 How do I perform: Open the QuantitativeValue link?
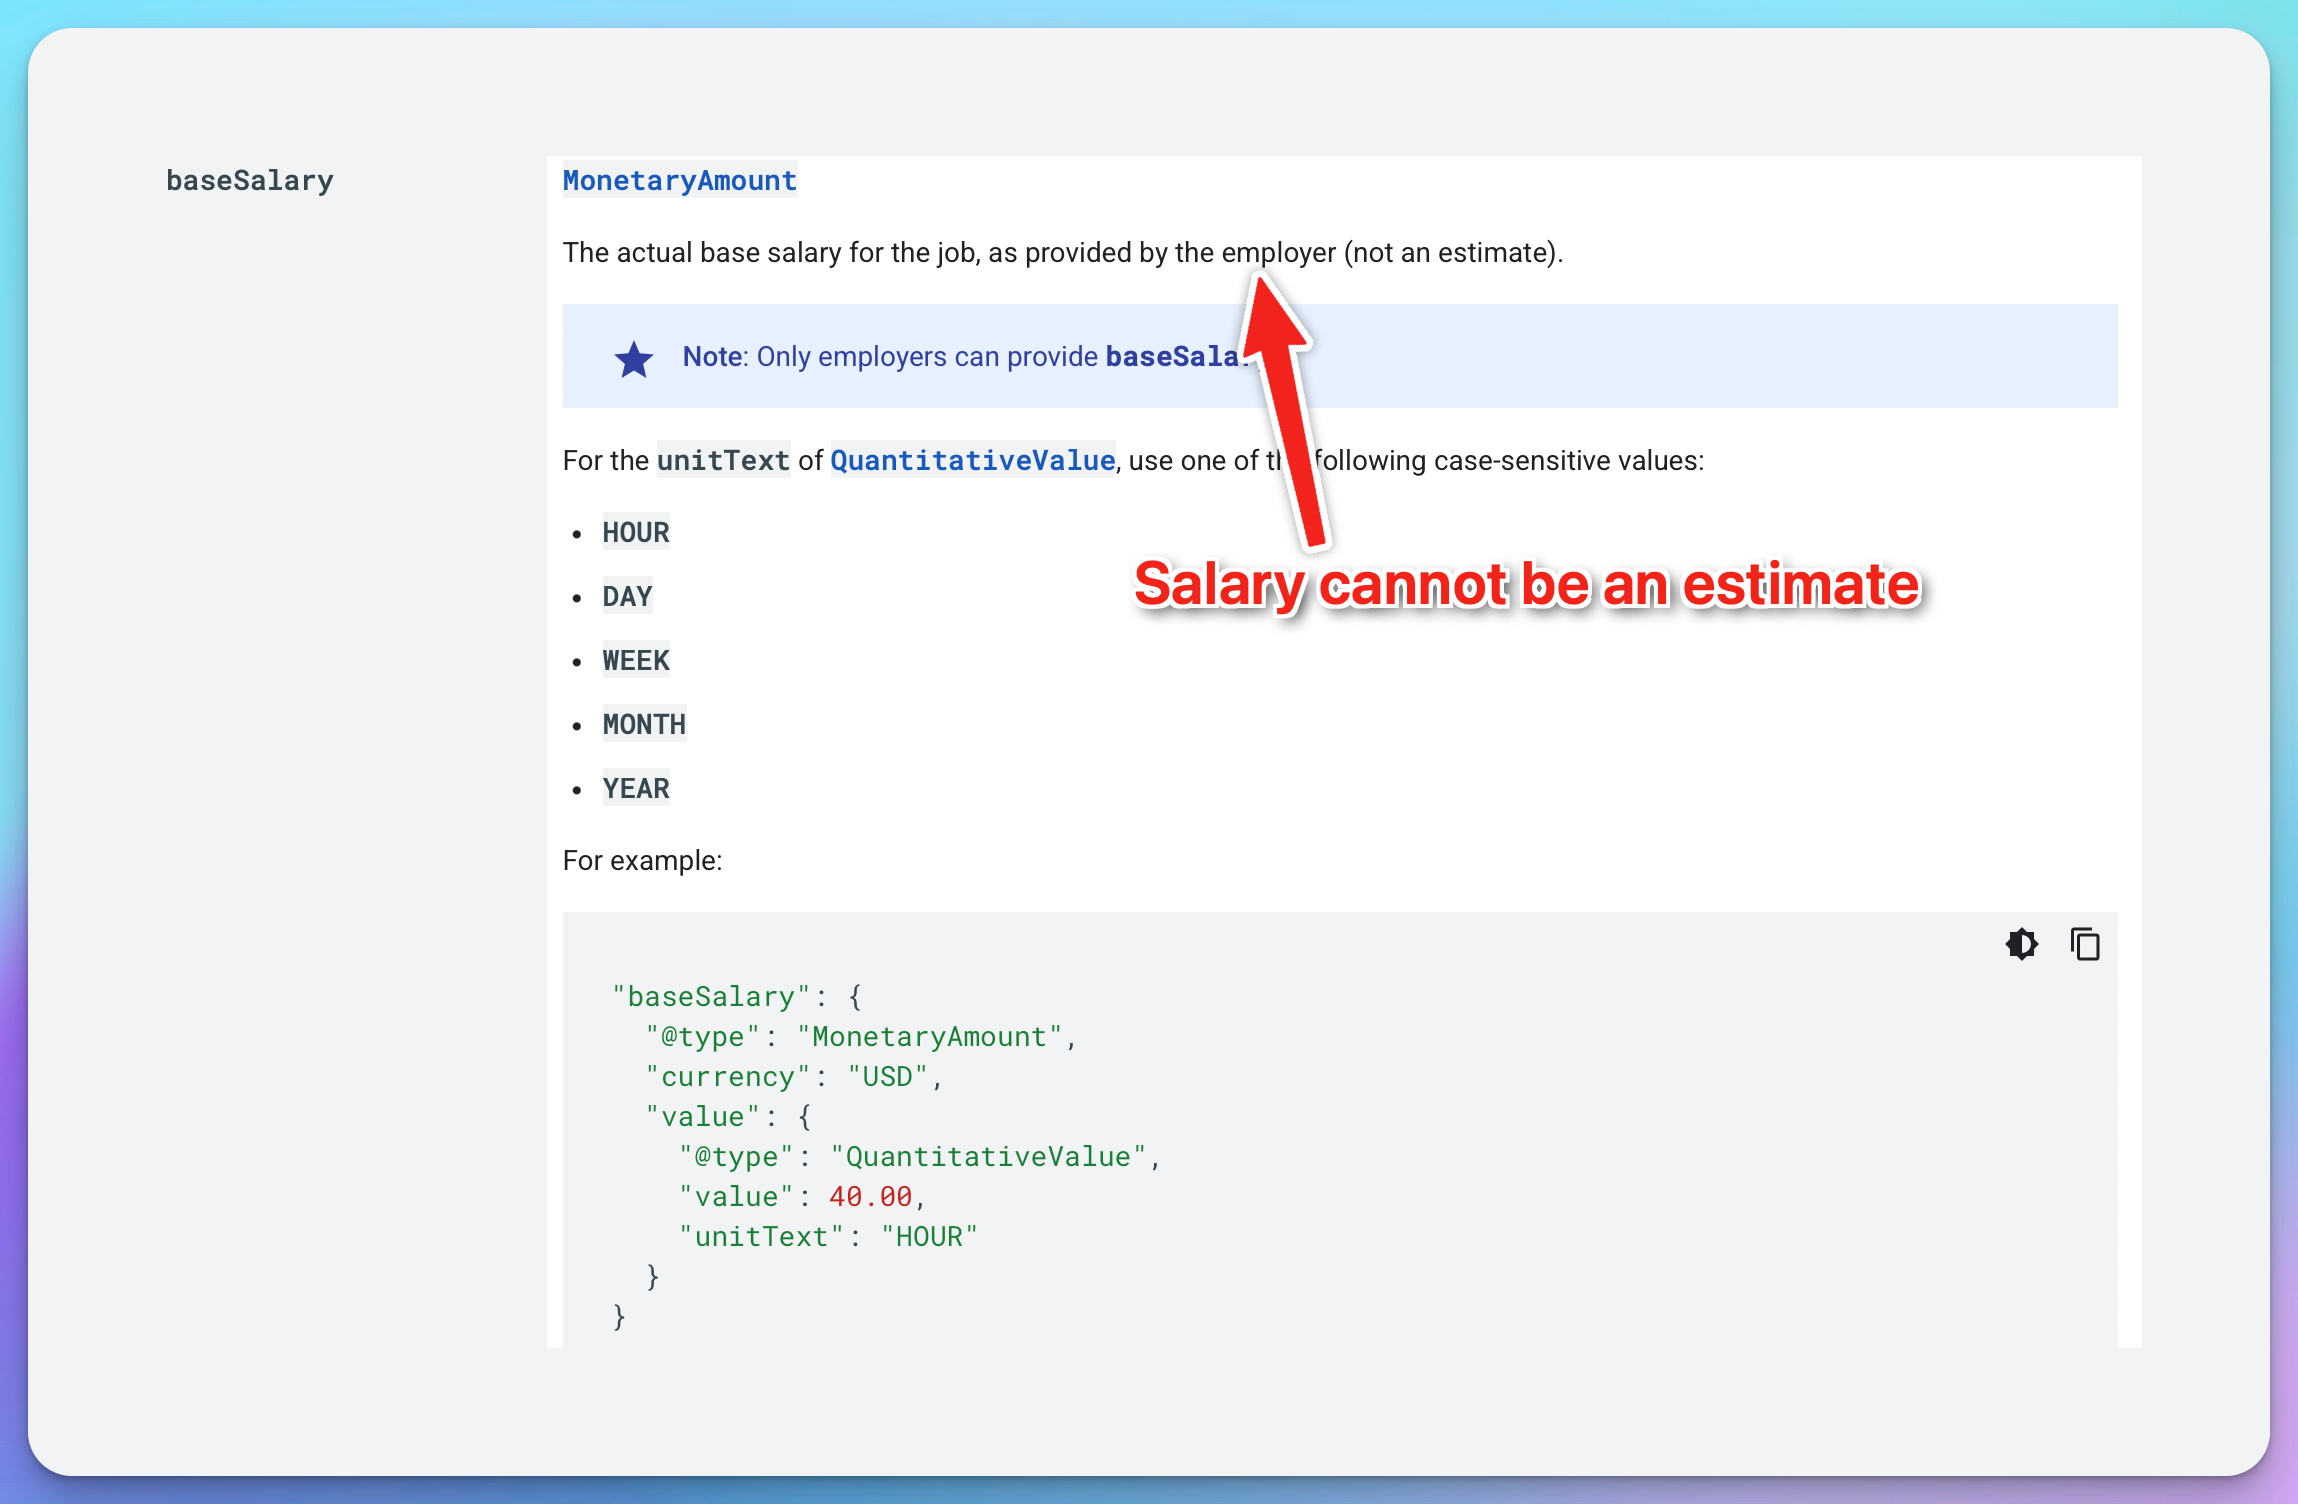point(972,460)
